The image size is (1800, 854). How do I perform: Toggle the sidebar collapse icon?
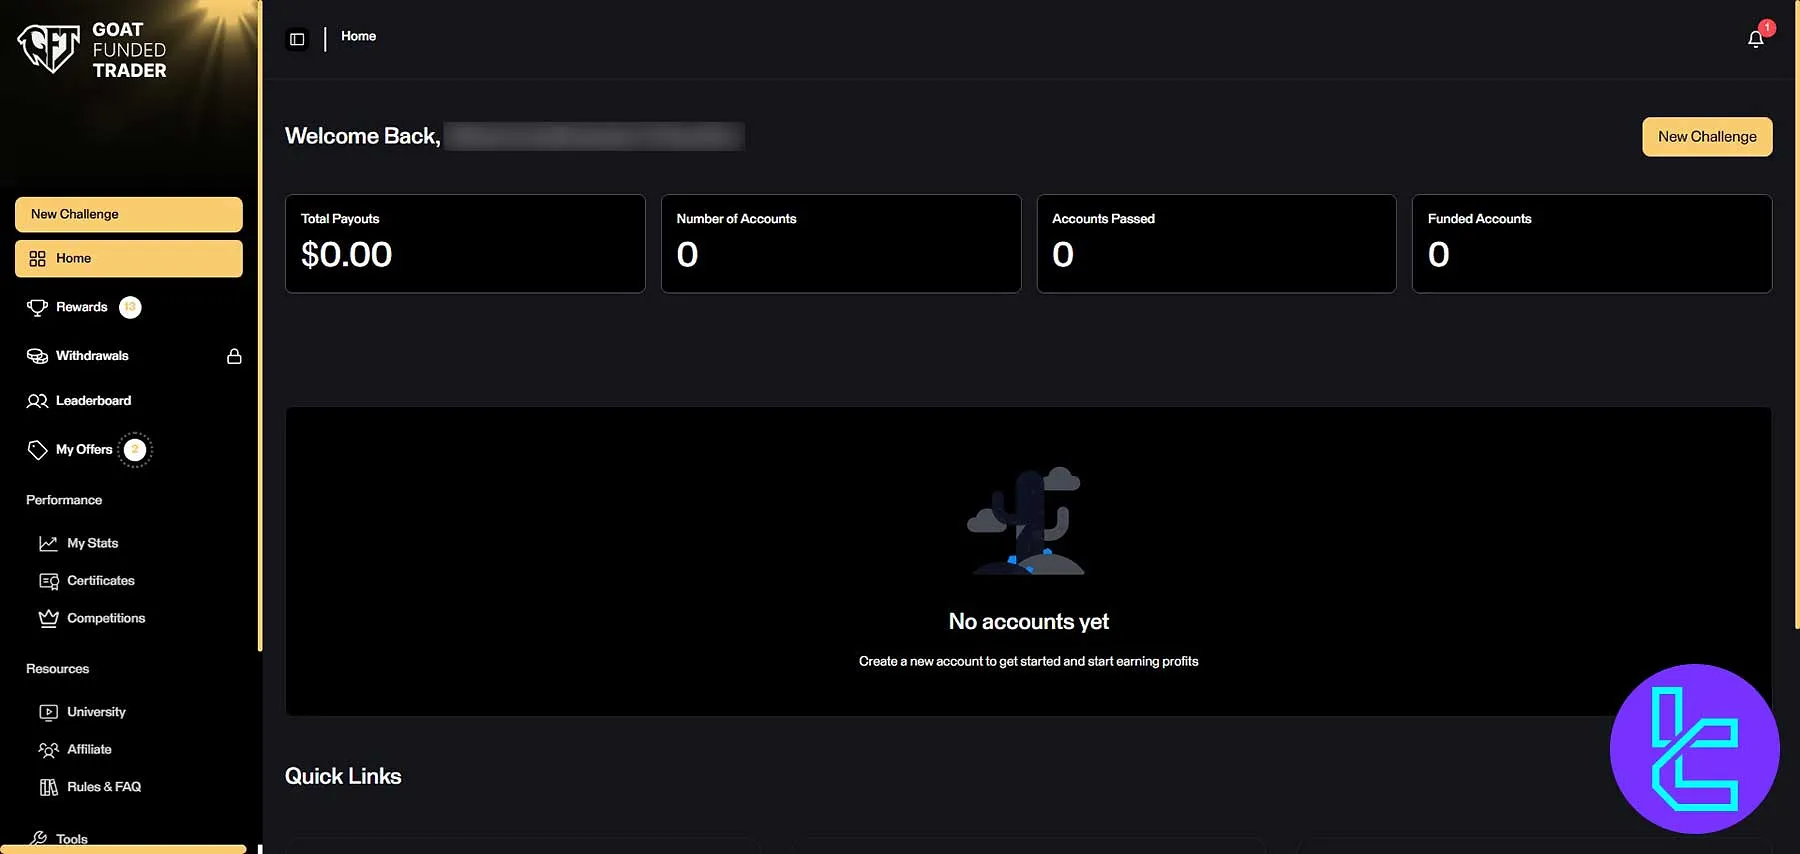click(297, 39)
